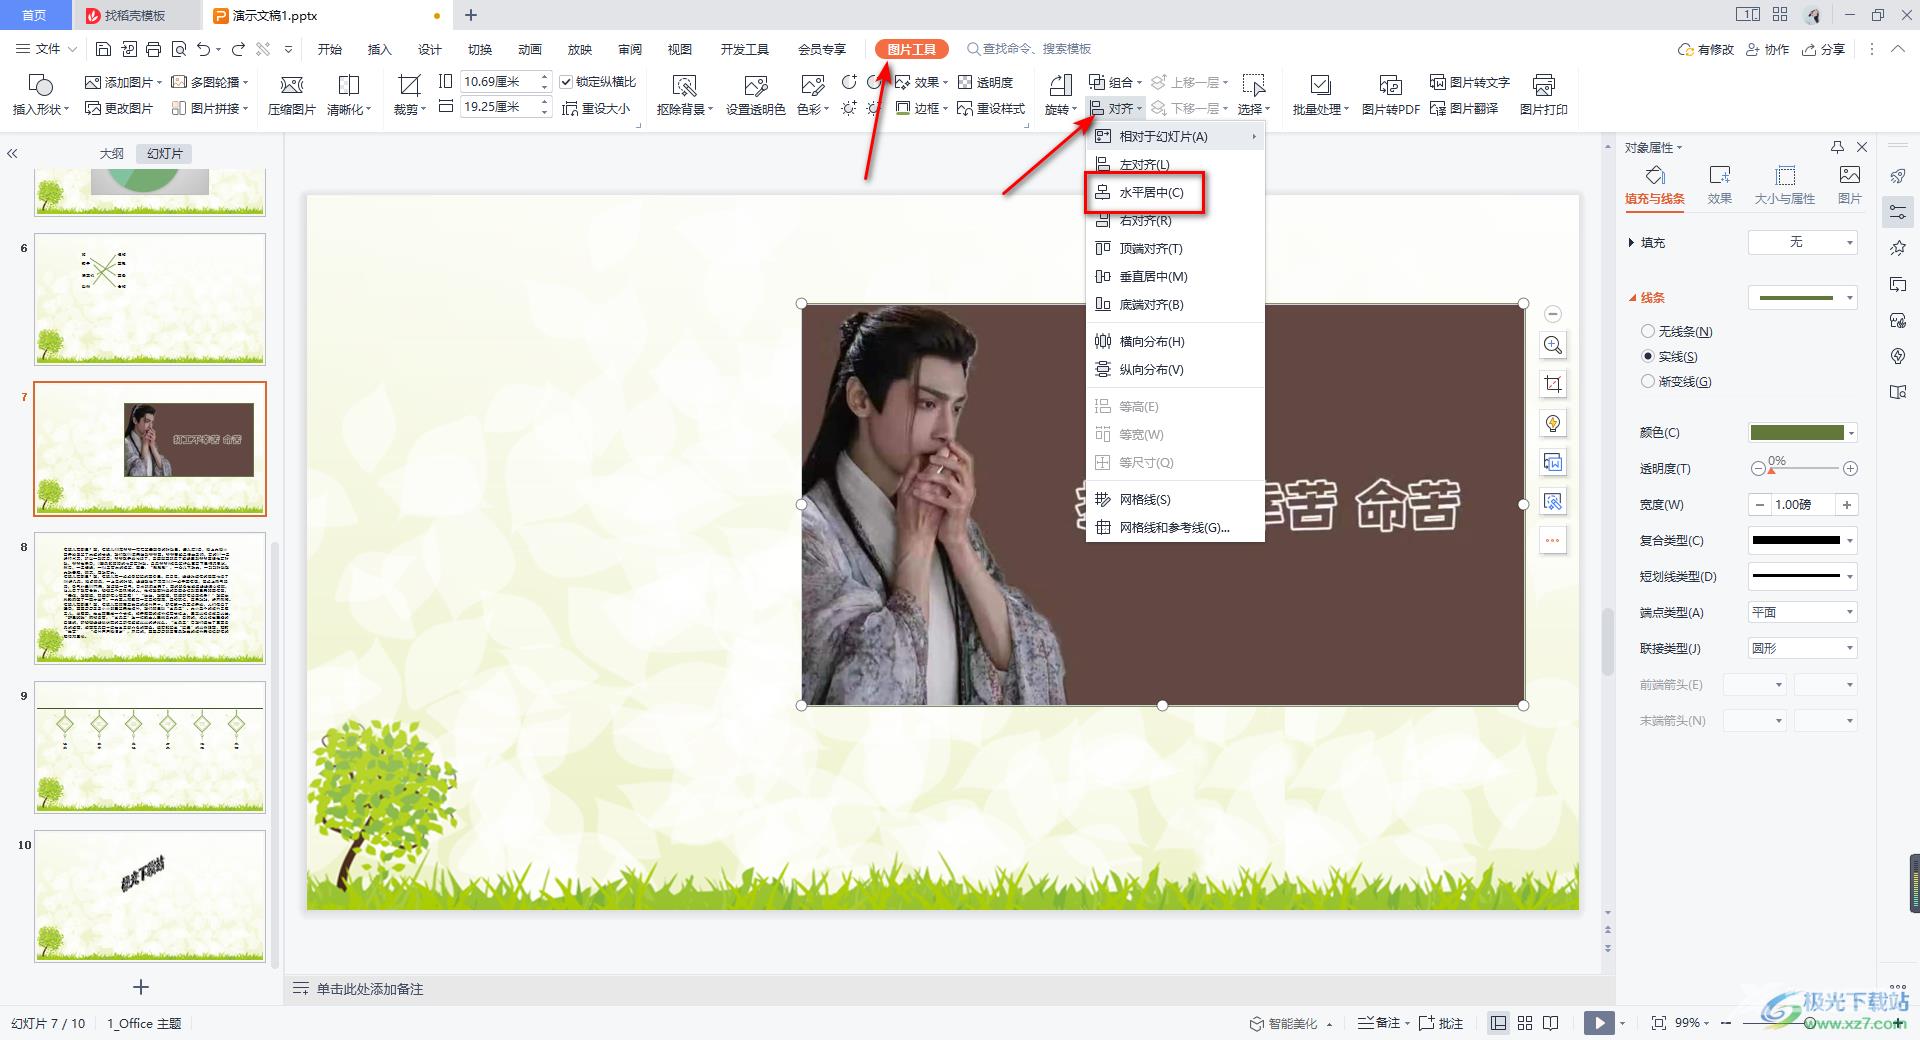Select slide 8 thumbnail
This screenshot has height=1040, width=1920.
(x=150, y=597)
